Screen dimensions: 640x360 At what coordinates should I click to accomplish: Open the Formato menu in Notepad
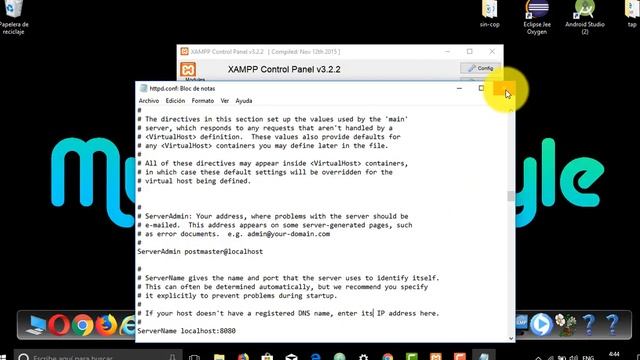pyautogui.click(x=203, y=101)
